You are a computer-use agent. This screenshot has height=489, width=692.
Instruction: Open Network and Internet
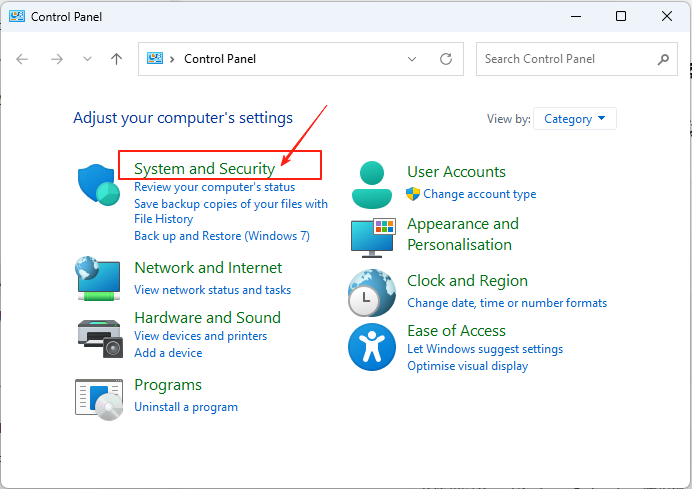[x=208, y=267]
